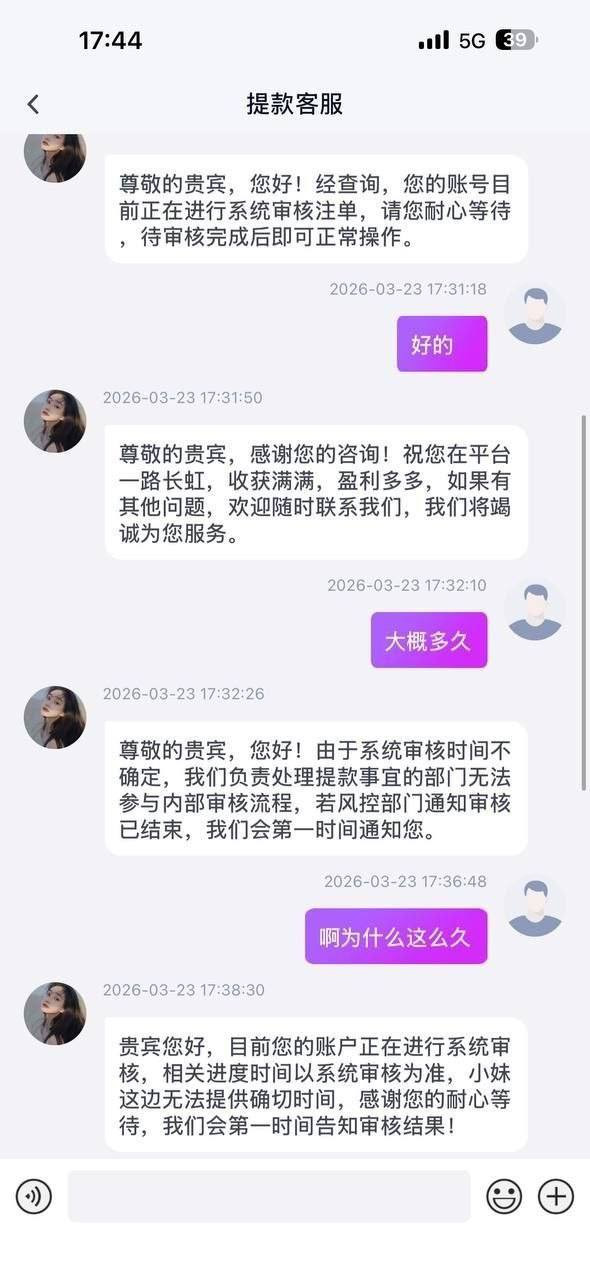Tap the back arrow in header
This screenshot has height=1280, width=590.
tap(33, 104)
